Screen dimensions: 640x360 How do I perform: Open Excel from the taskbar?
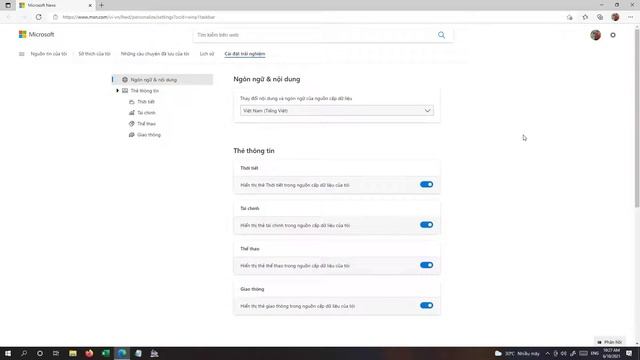(106, 353)
